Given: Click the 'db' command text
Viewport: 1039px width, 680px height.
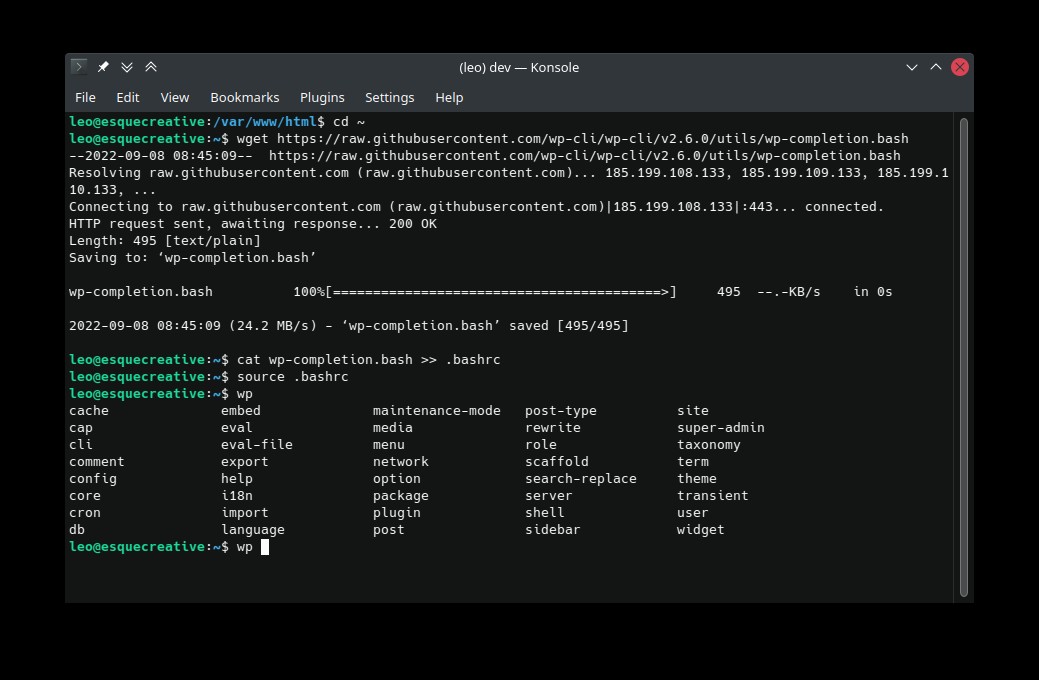Looking at the screenshot, I should [x=77, y=530].
